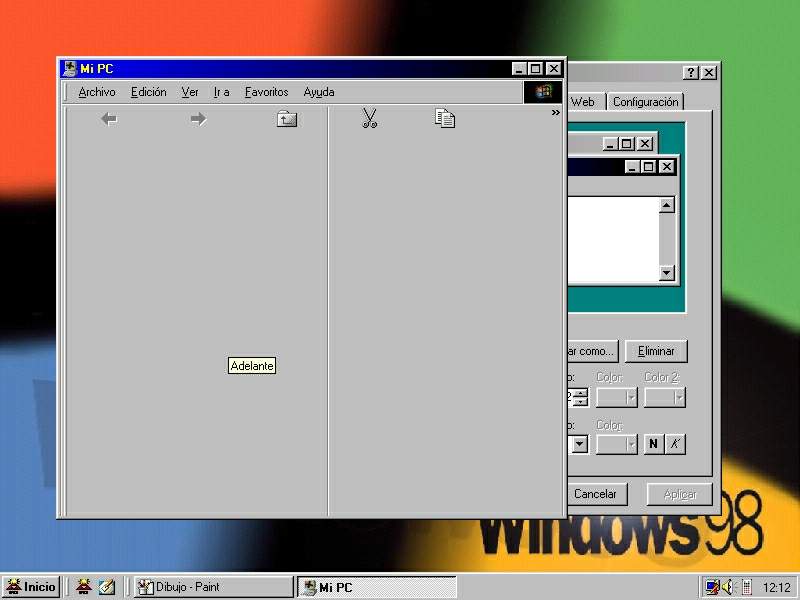800x600 pixels.
Task: Click the 12:12 taskbar clock
Action: point(777,587)
